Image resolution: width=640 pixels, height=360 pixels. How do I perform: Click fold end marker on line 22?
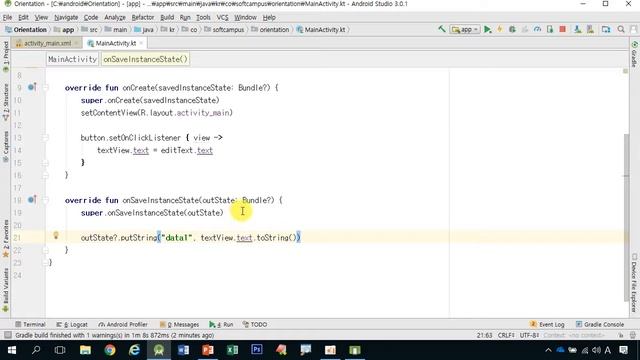[x=46, y=250]
